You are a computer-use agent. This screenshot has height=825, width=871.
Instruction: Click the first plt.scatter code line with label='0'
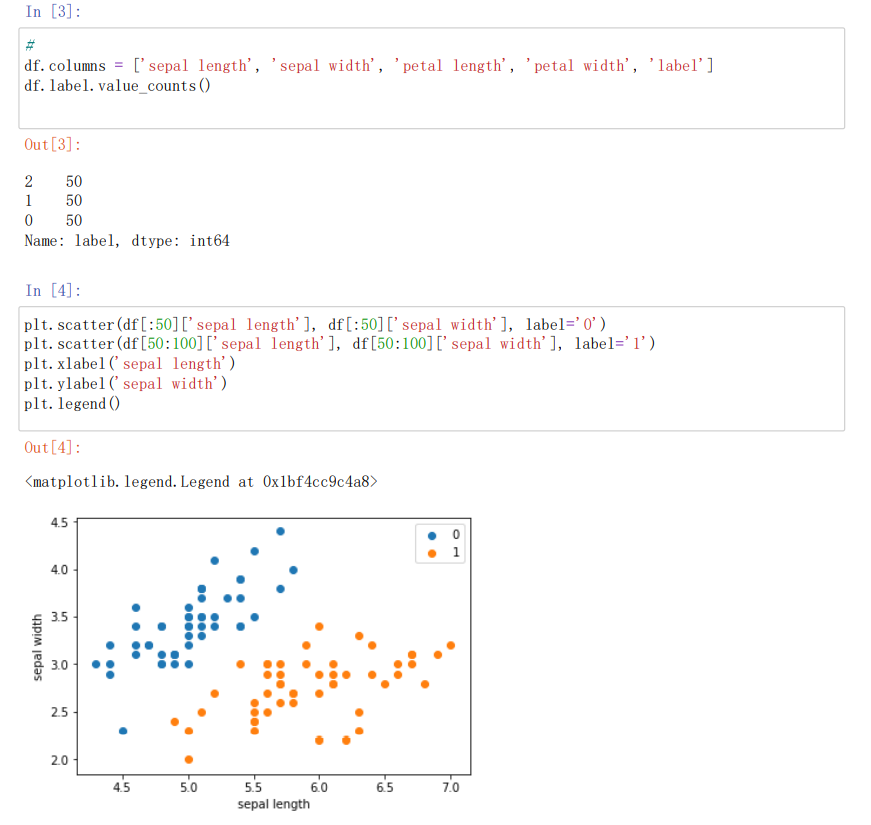coord(315,324)
